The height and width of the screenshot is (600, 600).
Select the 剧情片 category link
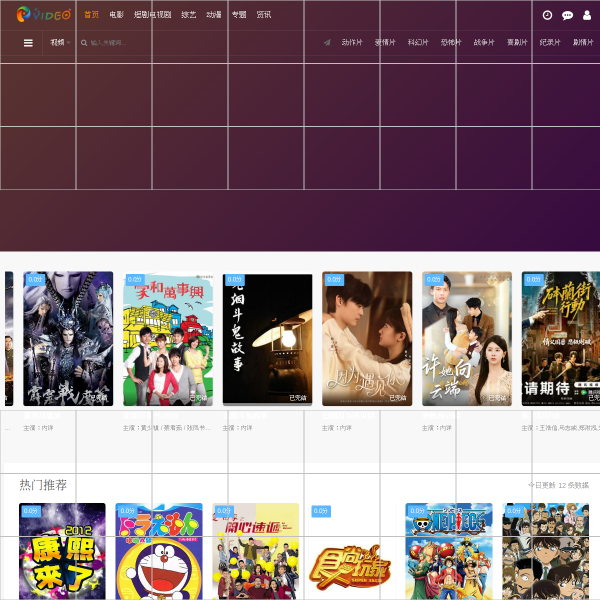tap(583, 42)
